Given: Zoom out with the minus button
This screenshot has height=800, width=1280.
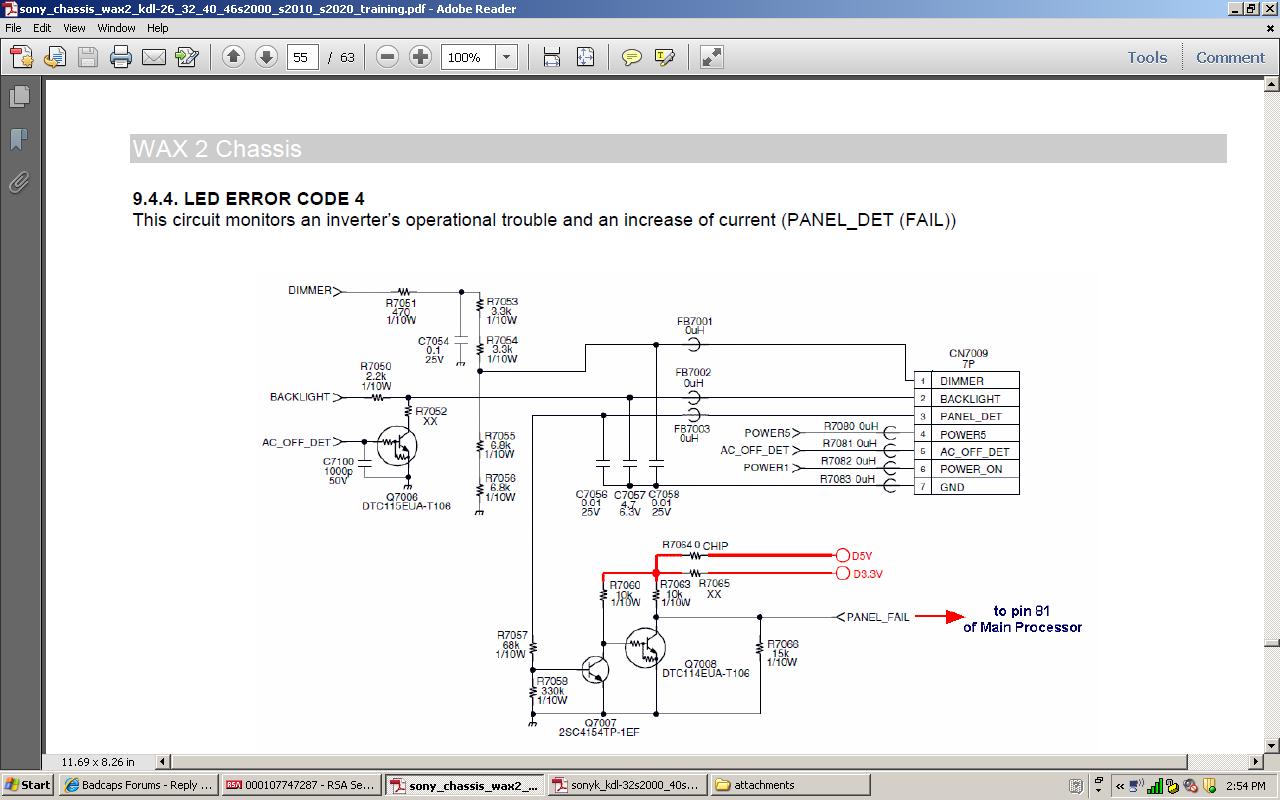Looking at the screenshot, I should coord(387,57).
